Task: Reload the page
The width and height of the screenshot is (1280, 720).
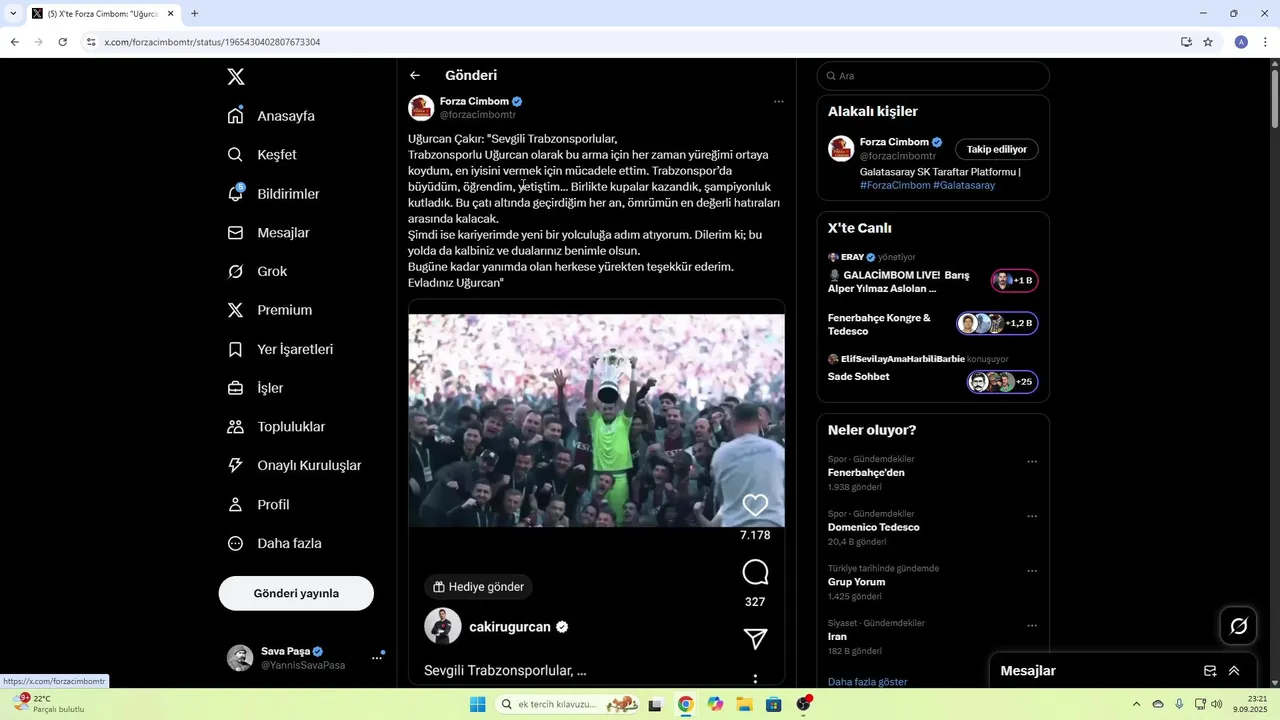Action: pyautogui.click(x=62, y=42)
